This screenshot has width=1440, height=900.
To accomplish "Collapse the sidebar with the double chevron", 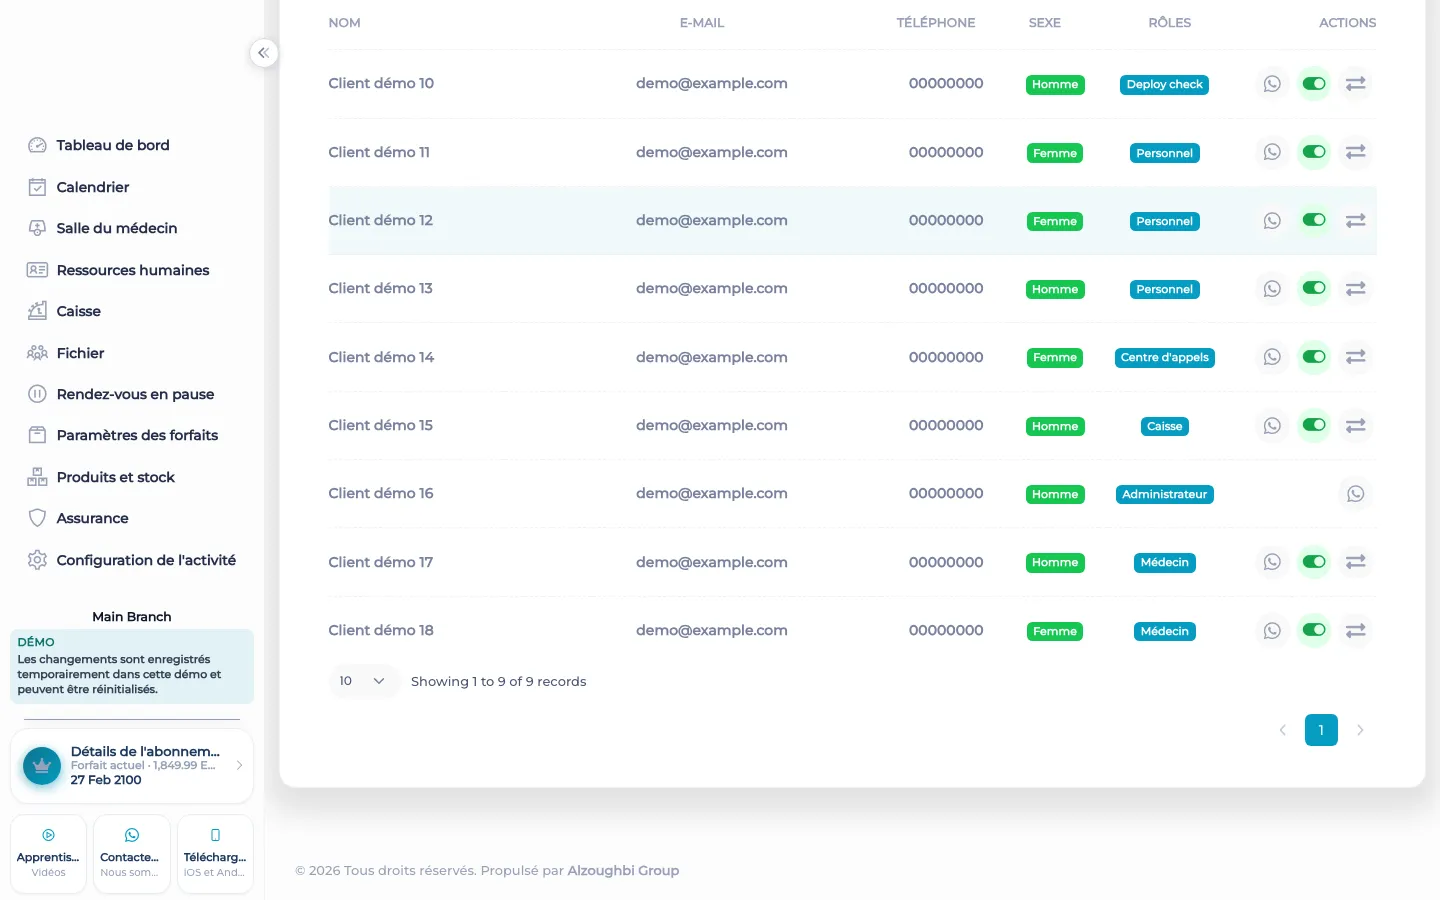I will (263, 53).
